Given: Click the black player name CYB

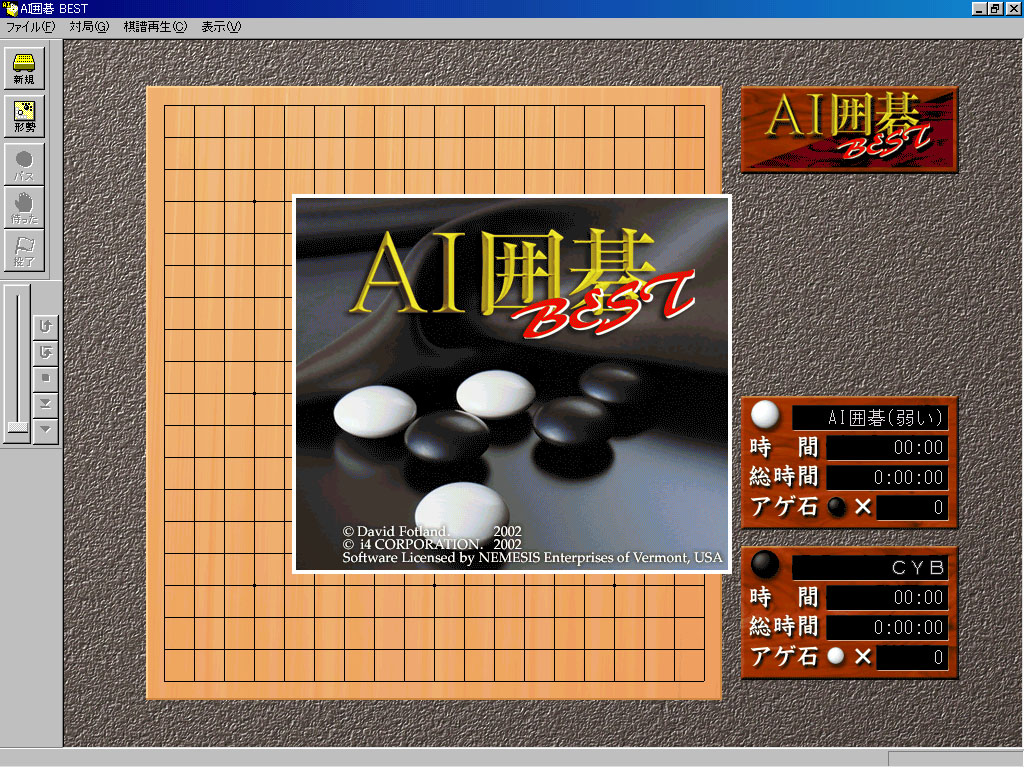Looking at the screenshot, I should (x=869, y=568).
